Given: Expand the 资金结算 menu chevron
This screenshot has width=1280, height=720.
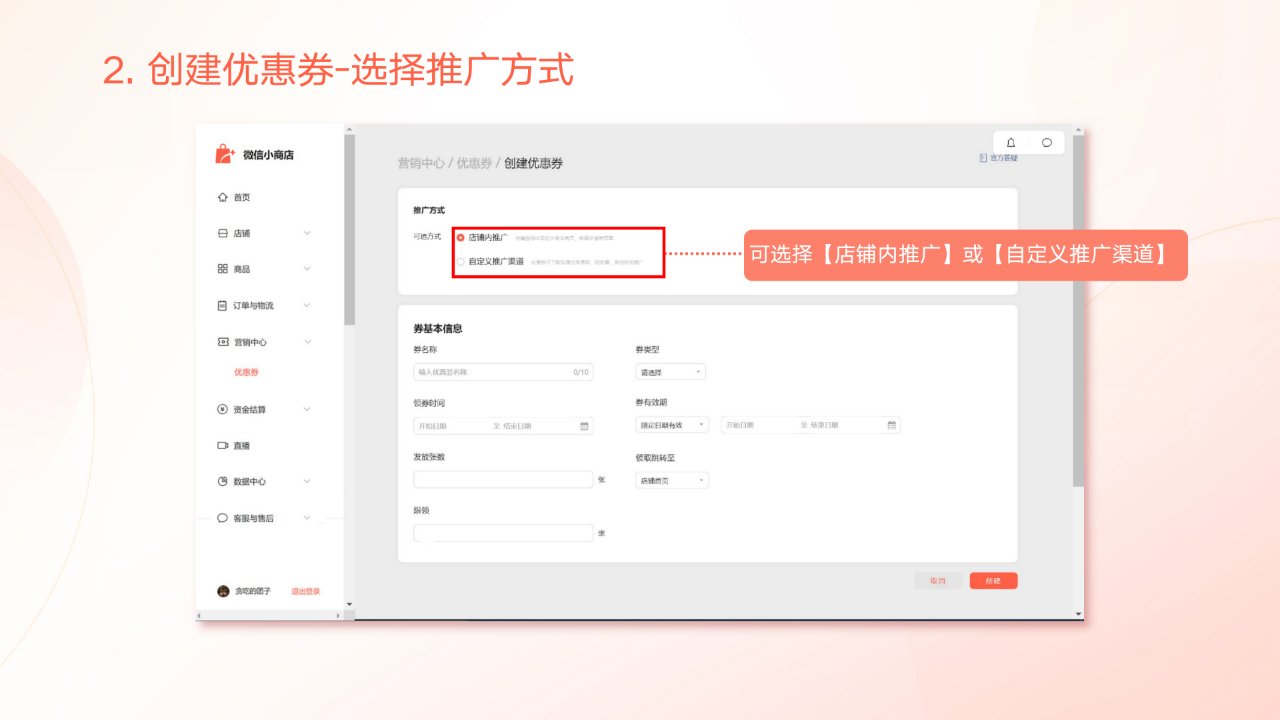Looking at the screenshot, I should [307, 409].
